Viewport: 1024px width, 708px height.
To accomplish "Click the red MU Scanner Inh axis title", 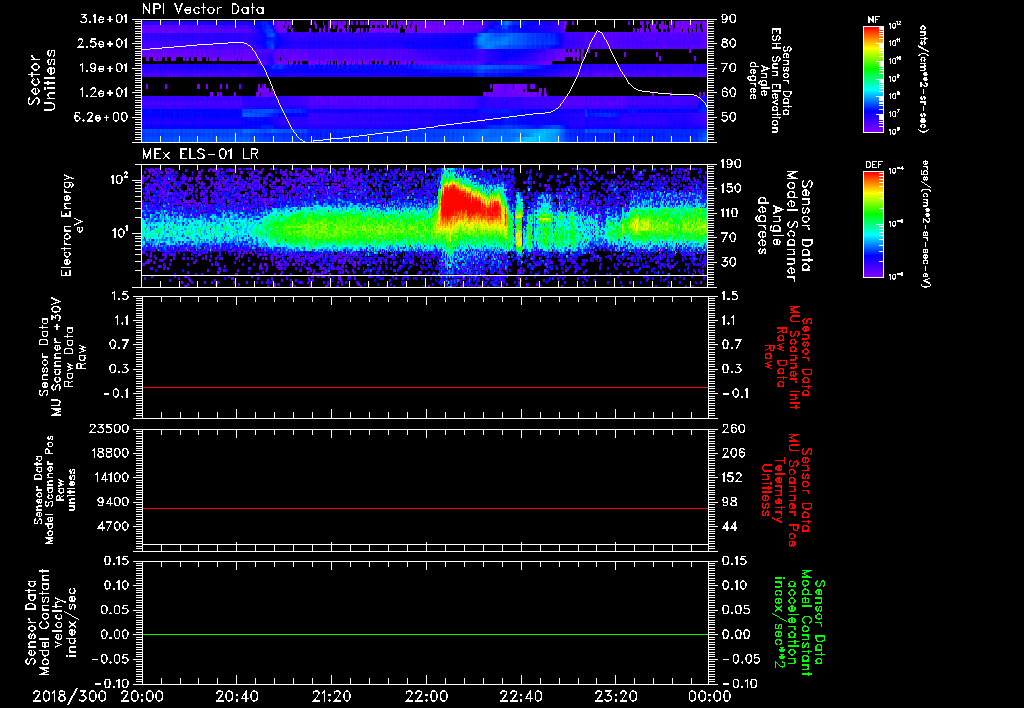I will [x=788, y=357].
